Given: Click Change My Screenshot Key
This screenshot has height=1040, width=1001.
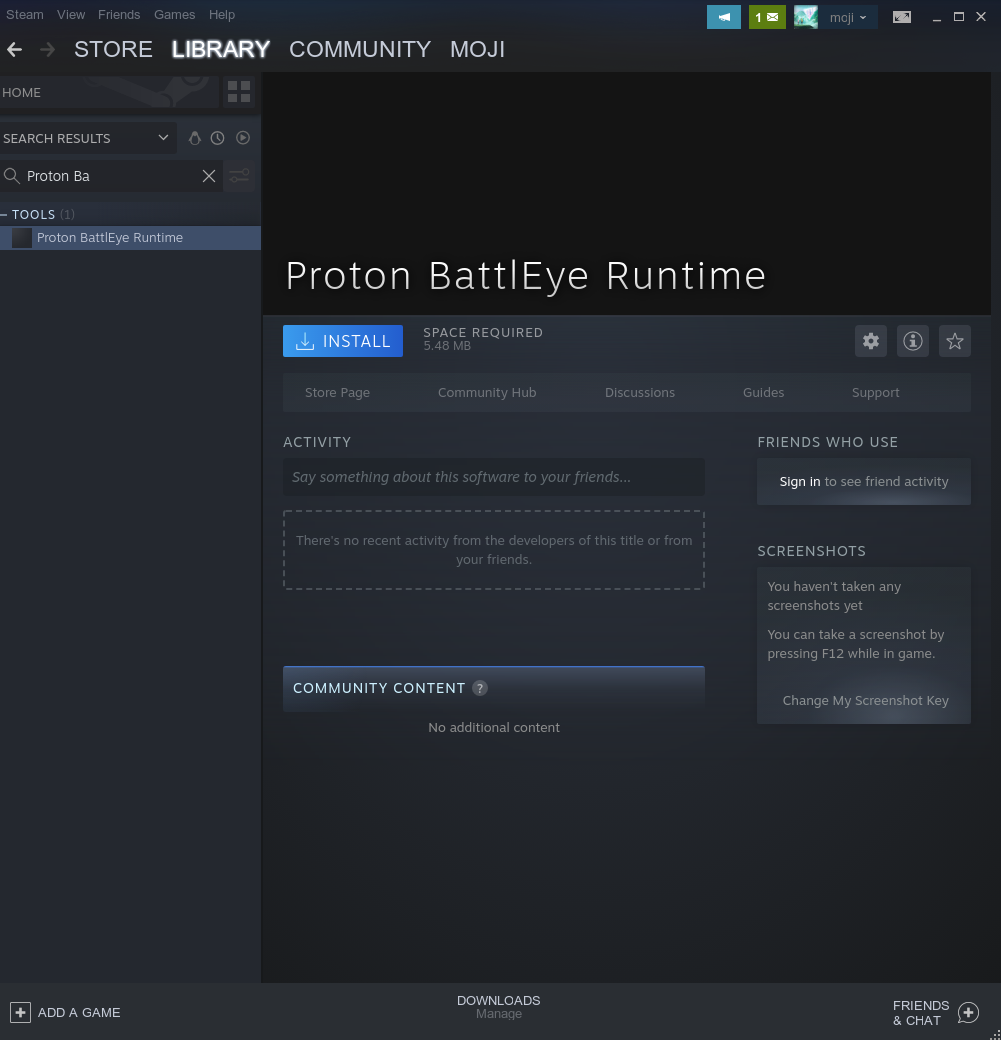Looking at the screenshot, I should (865, 700).
